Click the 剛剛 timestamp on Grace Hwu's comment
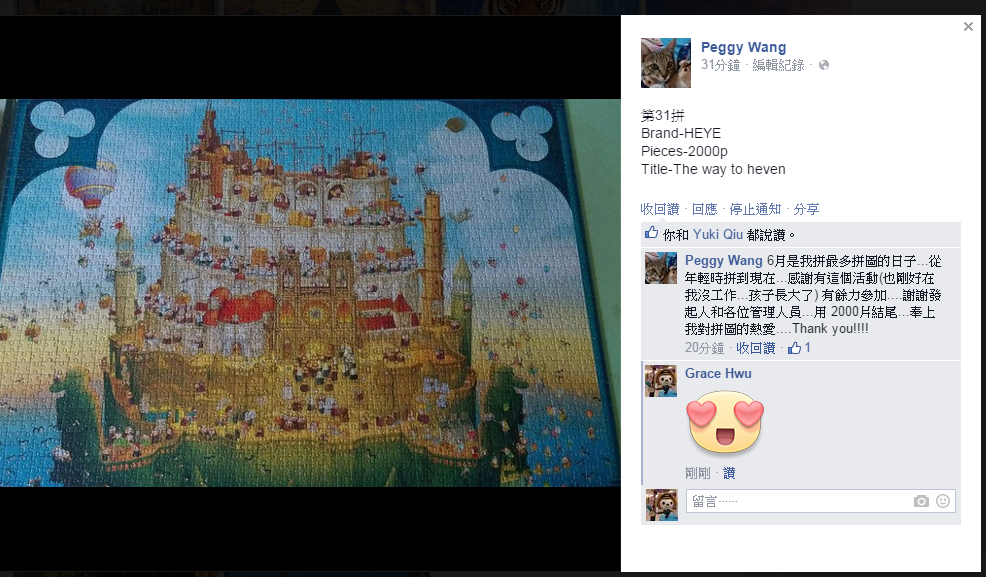 coord(698,473)
